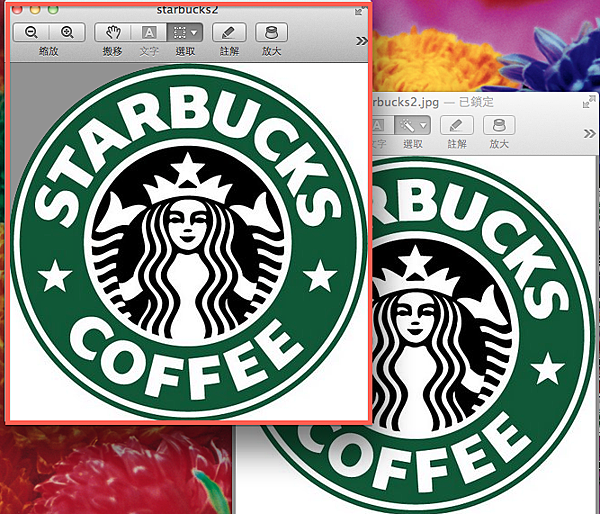Click the starbucks2 title of front window

(187, 10)
